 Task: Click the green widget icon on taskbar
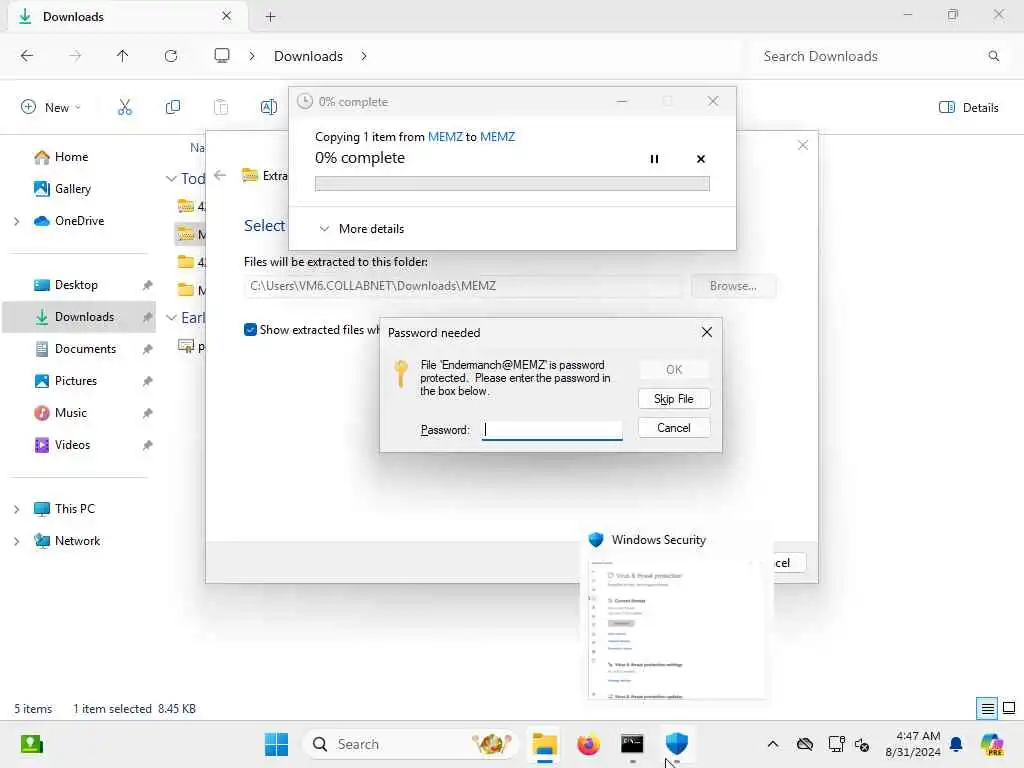pyautogui.click(x=31, y=744)
